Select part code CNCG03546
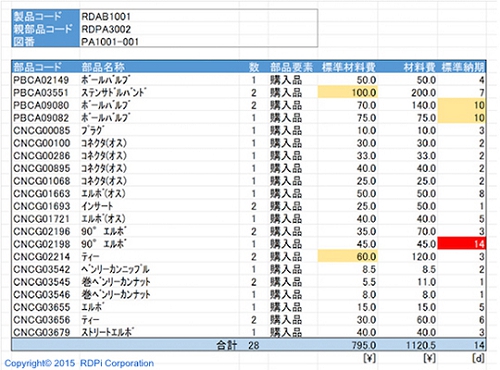500x370 pixels. pos(42,295)
